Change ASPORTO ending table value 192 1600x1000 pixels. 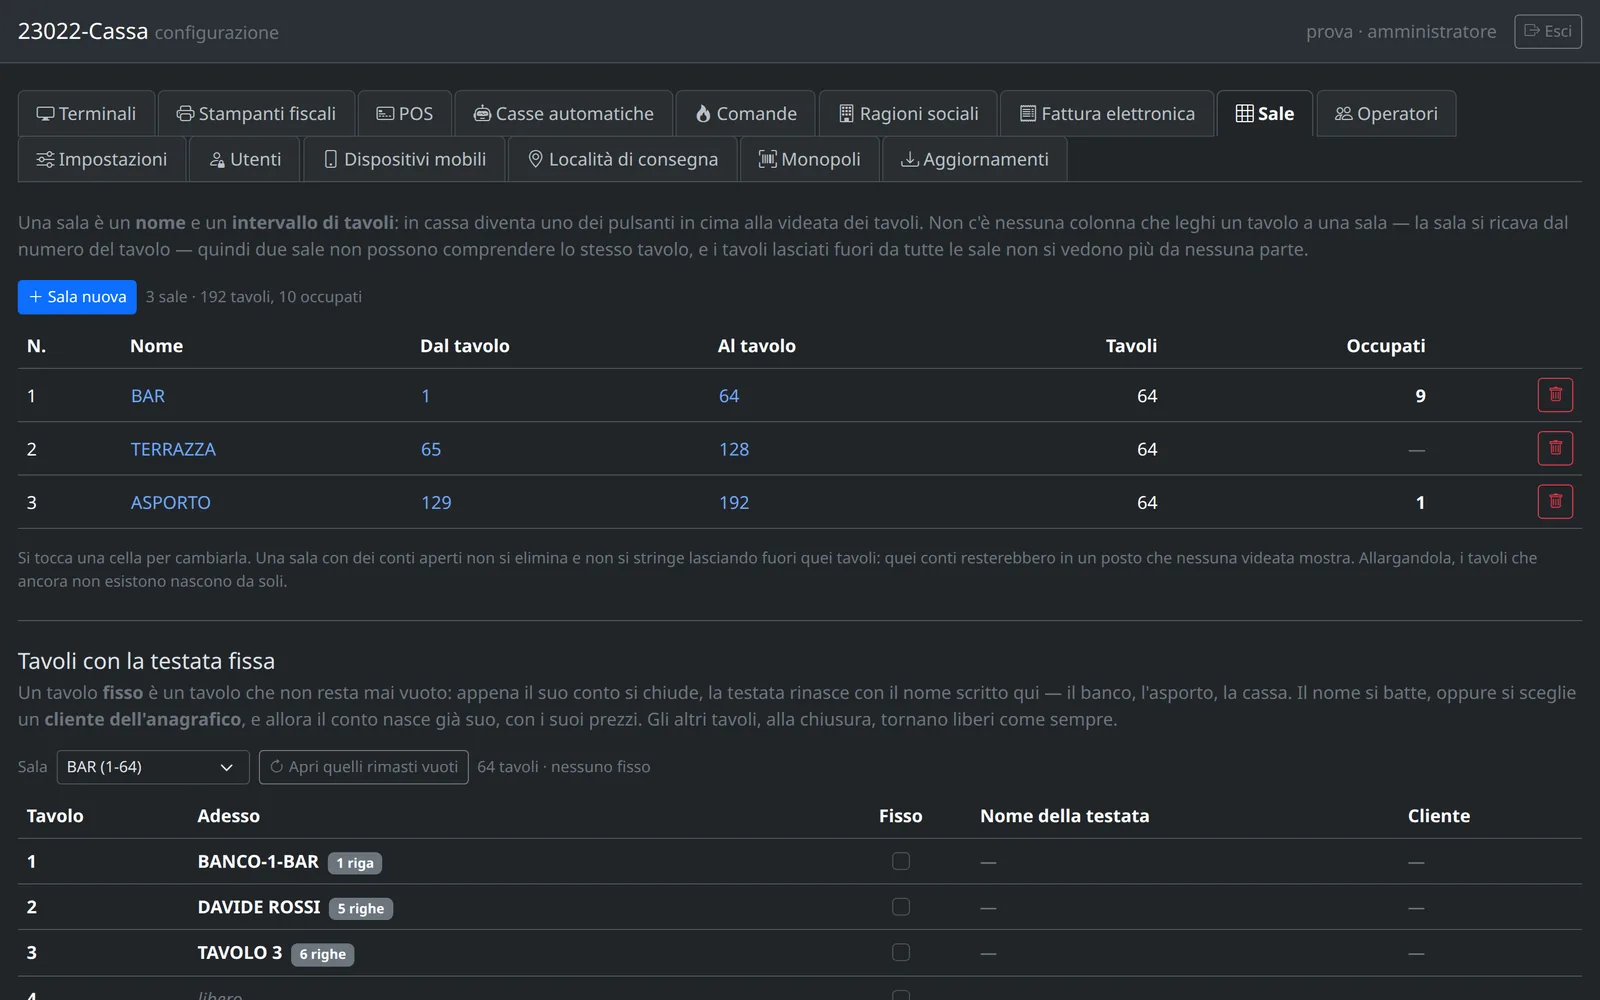point(734,503)
